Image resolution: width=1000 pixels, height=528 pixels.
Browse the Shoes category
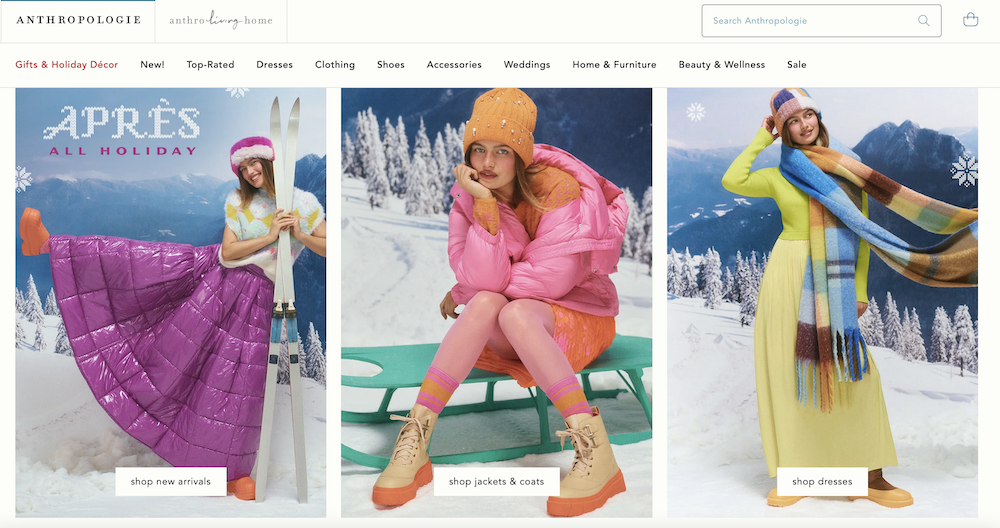[391, 65]
